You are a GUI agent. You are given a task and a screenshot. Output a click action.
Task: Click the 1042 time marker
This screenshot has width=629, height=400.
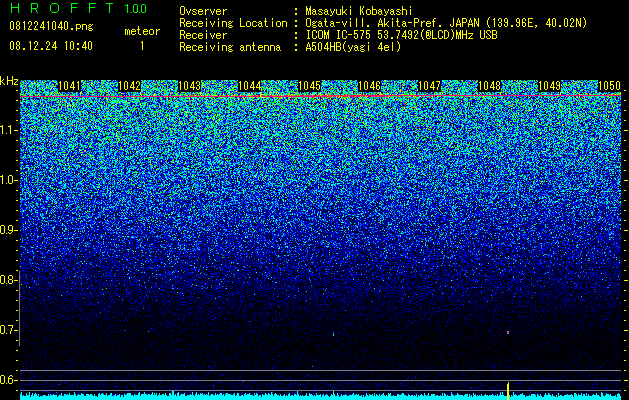click(130, 86)
